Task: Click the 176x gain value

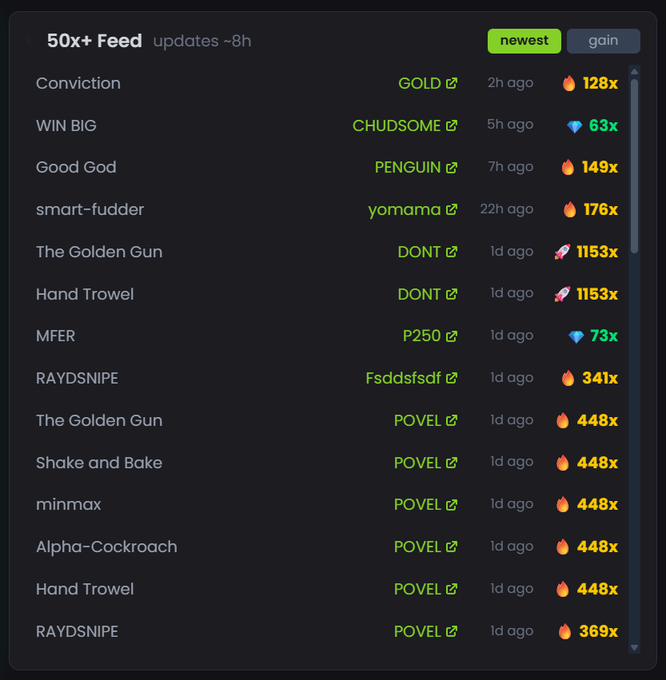Action: pyautogui.click(x=600, y=210)
